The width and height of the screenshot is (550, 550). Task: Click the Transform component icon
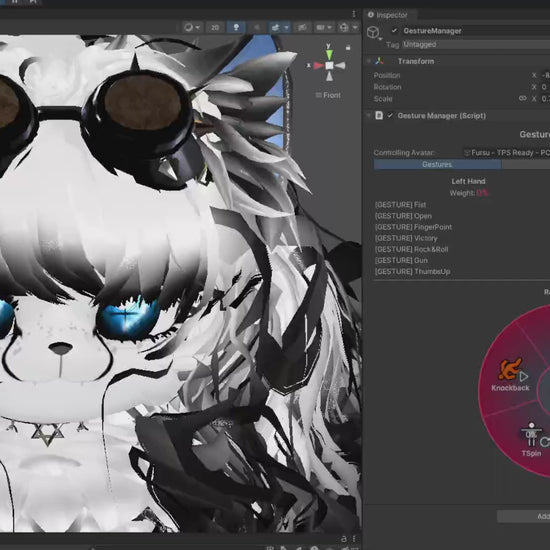click(x=379, y=61)
